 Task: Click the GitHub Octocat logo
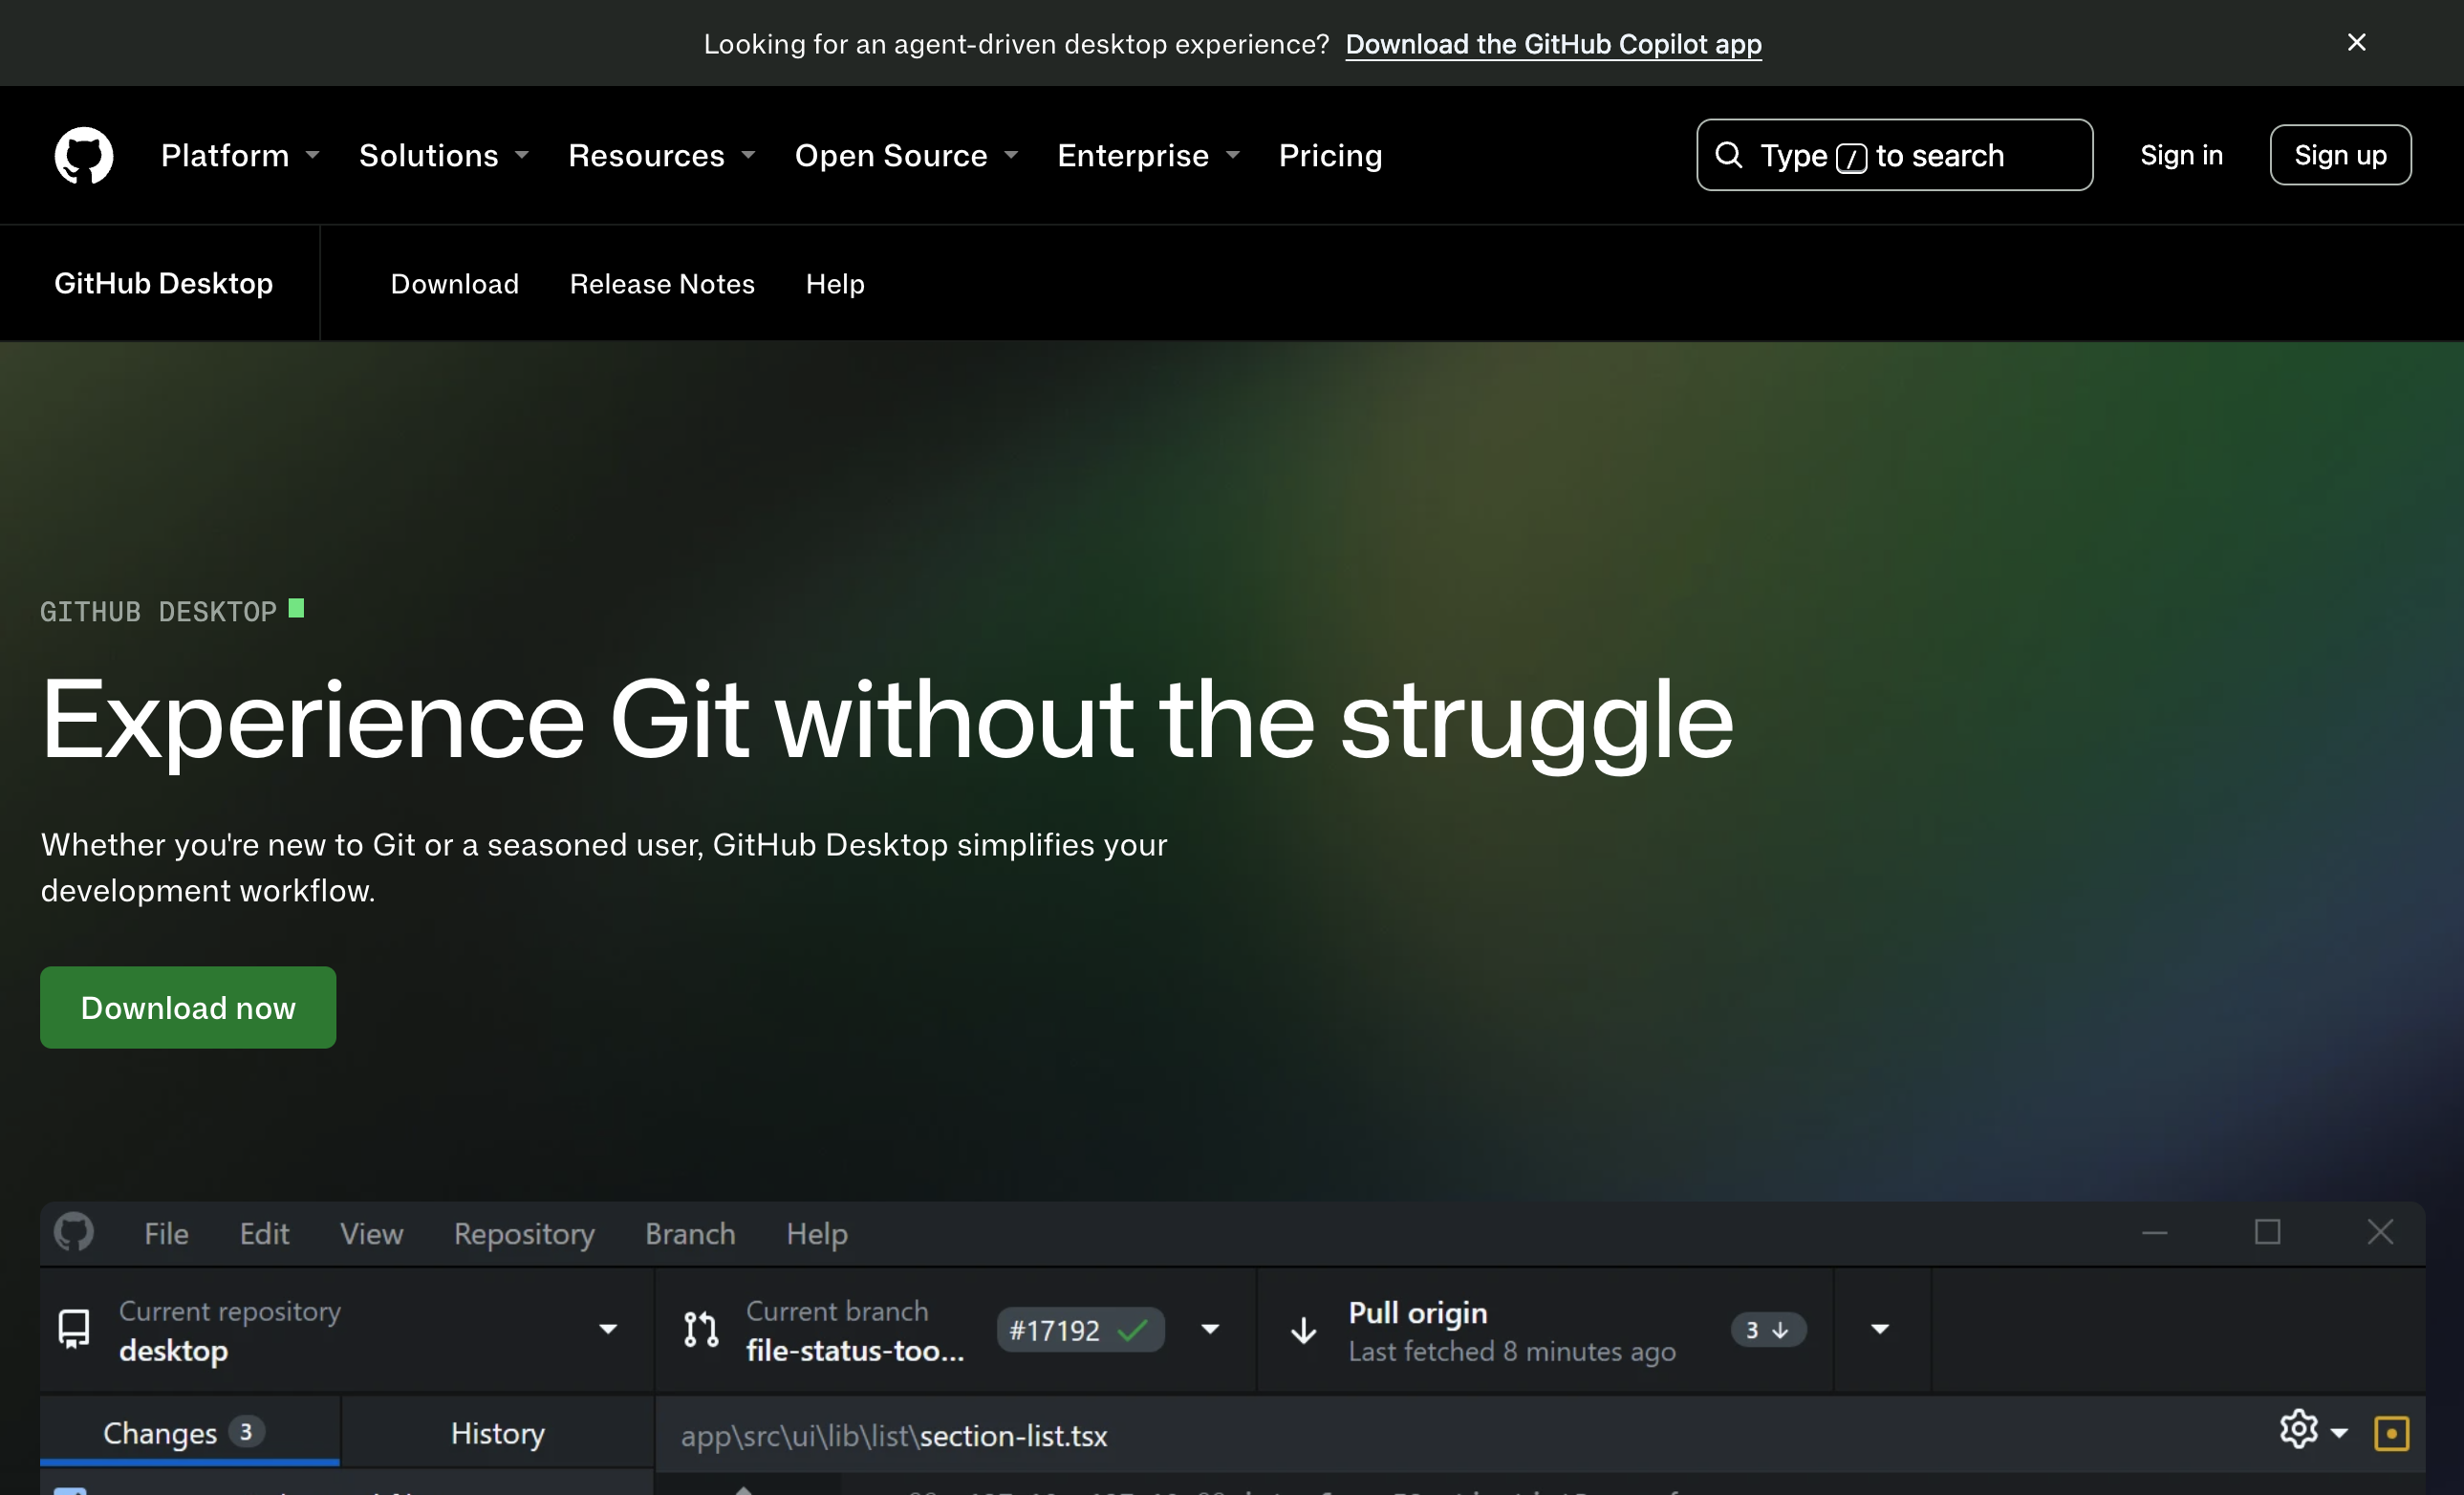click(83, 155)
